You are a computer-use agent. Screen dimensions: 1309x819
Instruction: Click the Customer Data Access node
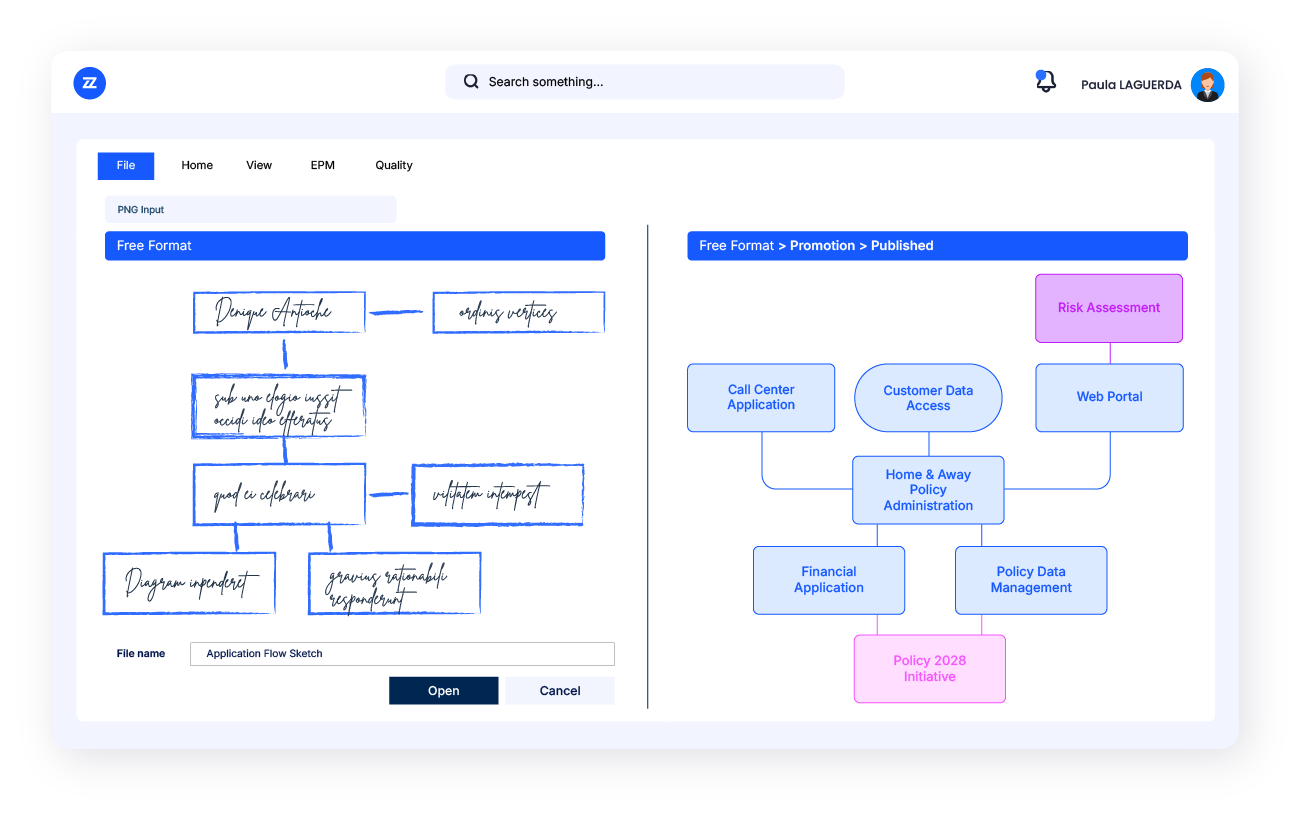(x=927, y=397)
